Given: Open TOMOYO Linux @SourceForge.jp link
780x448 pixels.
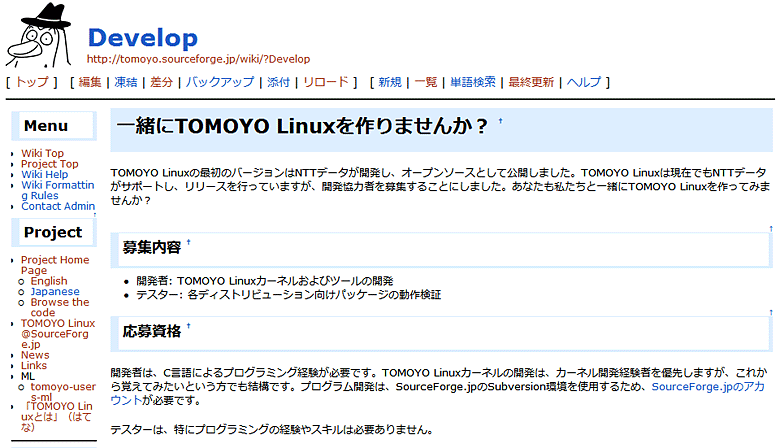Looking at the screenshot, I should pyautogui.click(x=58, y=334).
